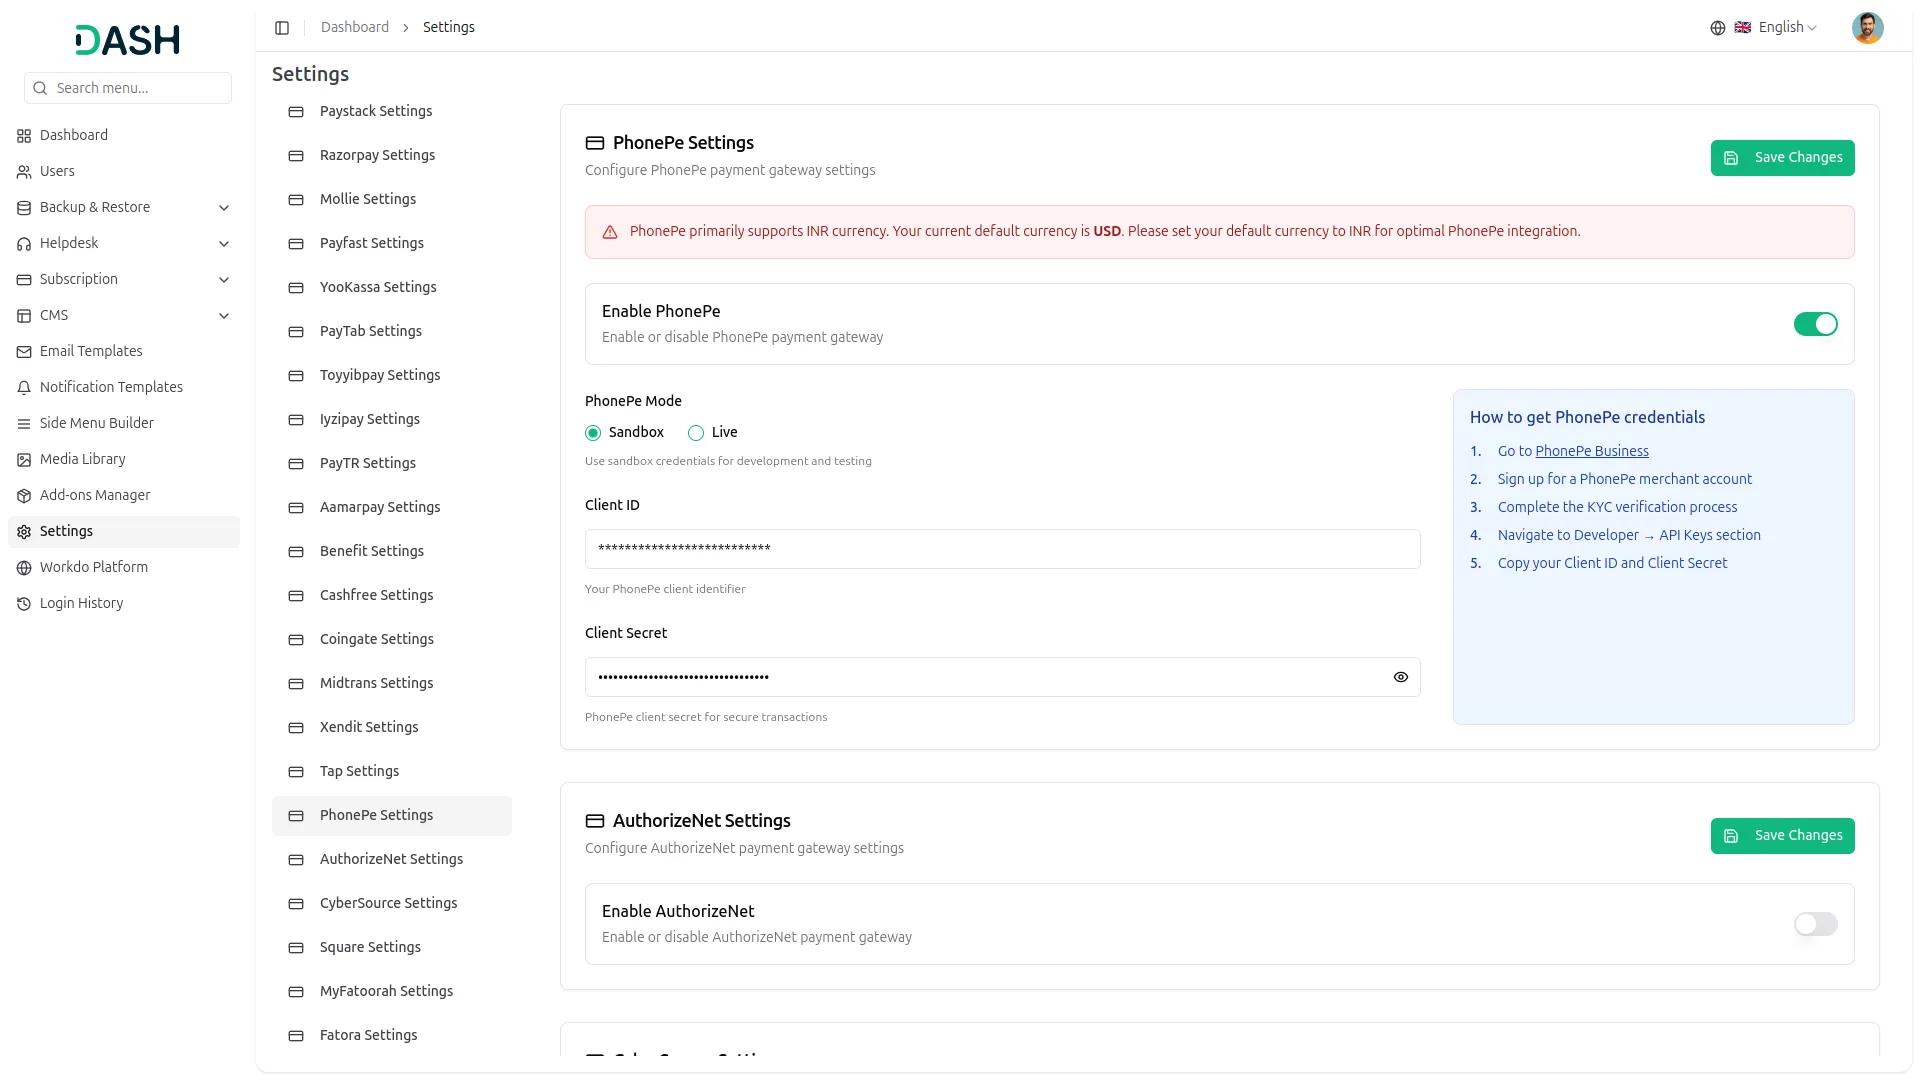Open Toyyibpay Settings section
Image resolution: width=1920 pixels, height=1080 pixels.
point(392,376)
